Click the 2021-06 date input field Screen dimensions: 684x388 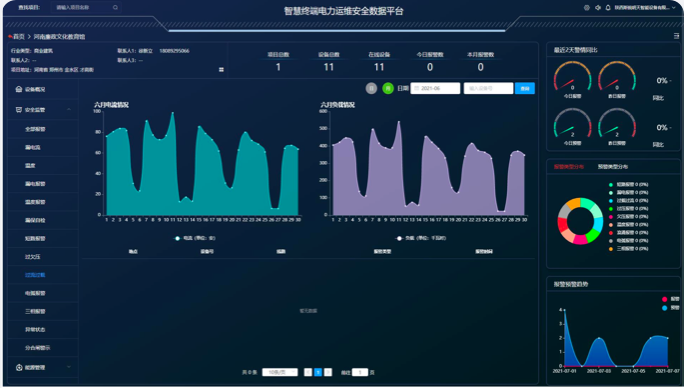click(435, 88)
